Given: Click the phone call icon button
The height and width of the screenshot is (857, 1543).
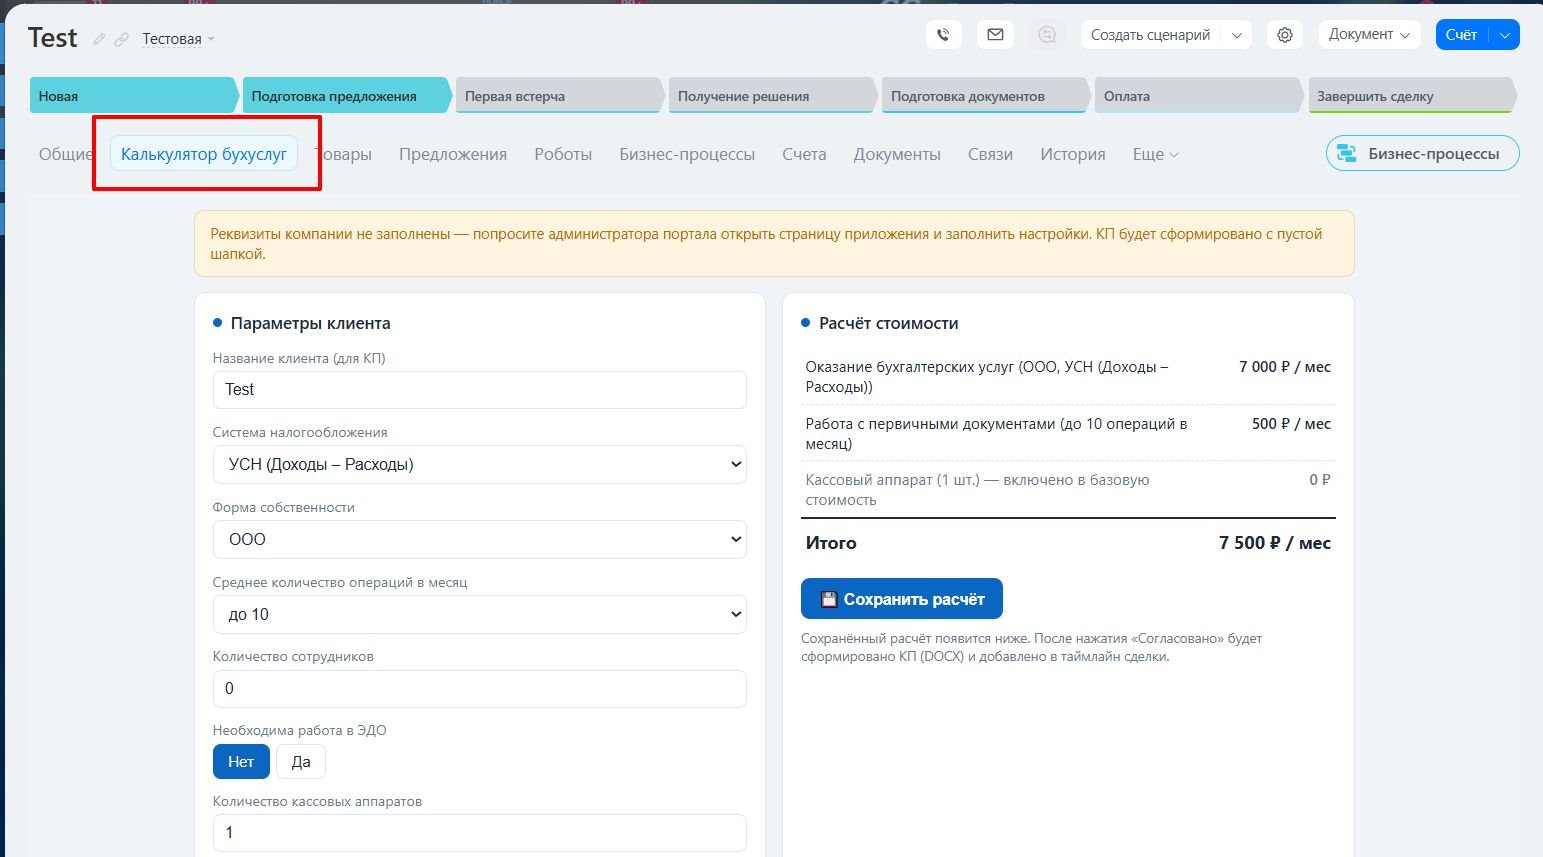Looking at the screenshot, I should (943, 35).
